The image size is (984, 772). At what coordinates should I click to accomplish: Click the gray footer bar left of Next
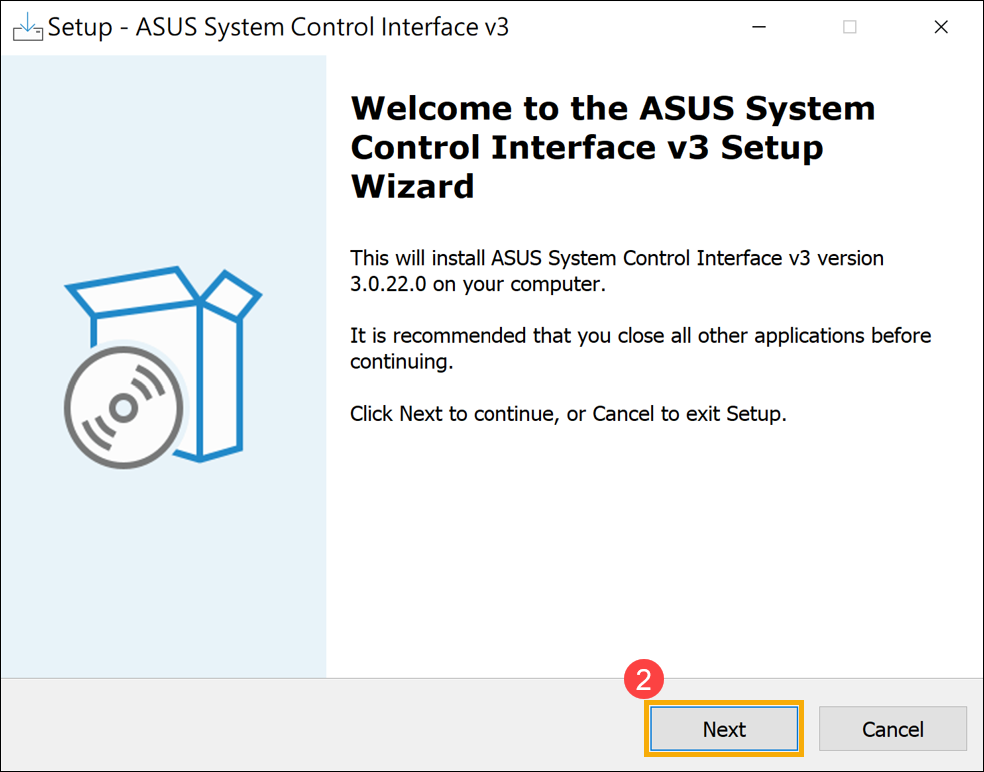point(300,725)
